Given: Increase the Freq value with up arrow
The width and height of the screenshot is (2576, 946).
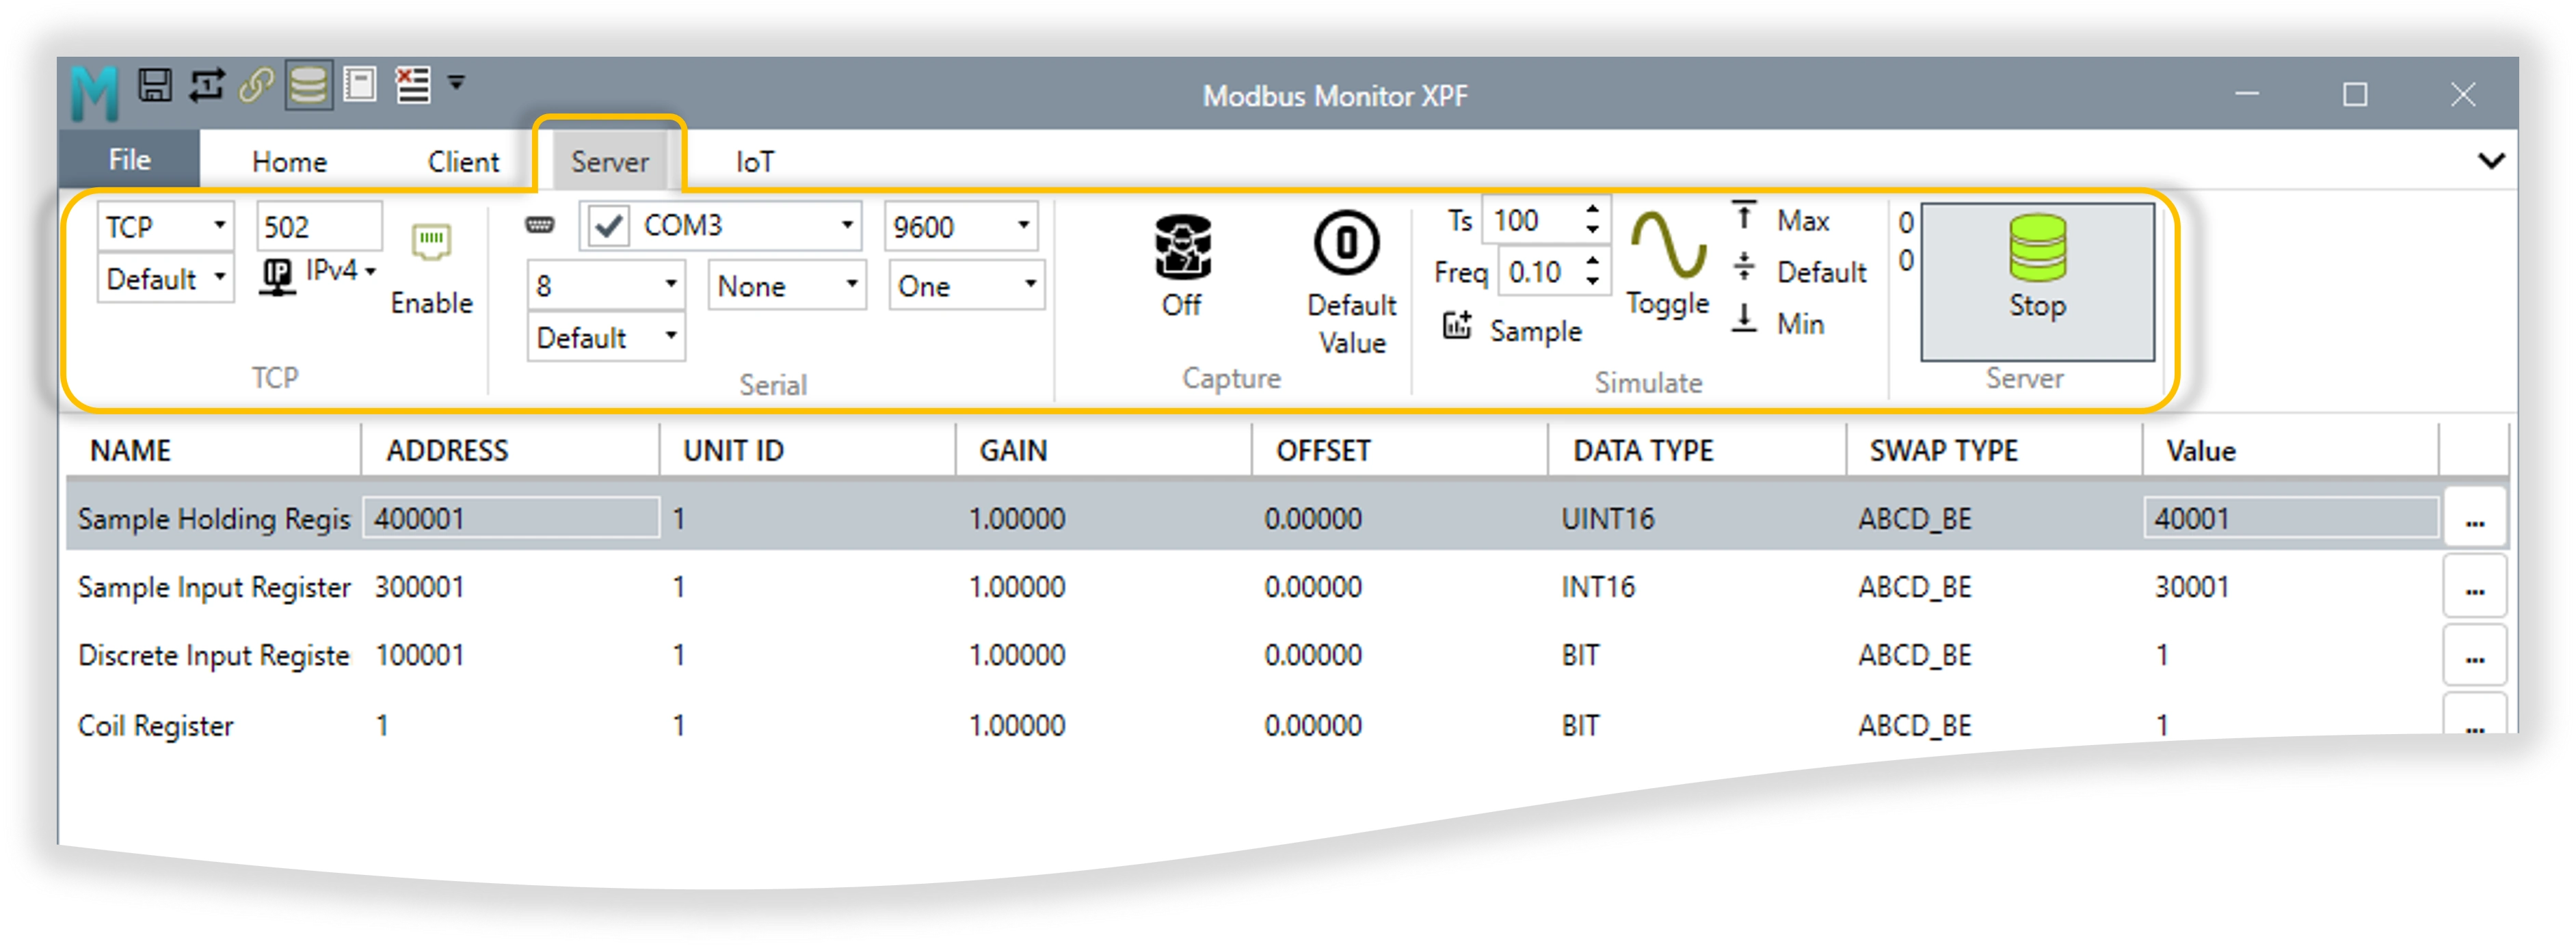Looking at the screenshot, I should (x=1593, y=262).
